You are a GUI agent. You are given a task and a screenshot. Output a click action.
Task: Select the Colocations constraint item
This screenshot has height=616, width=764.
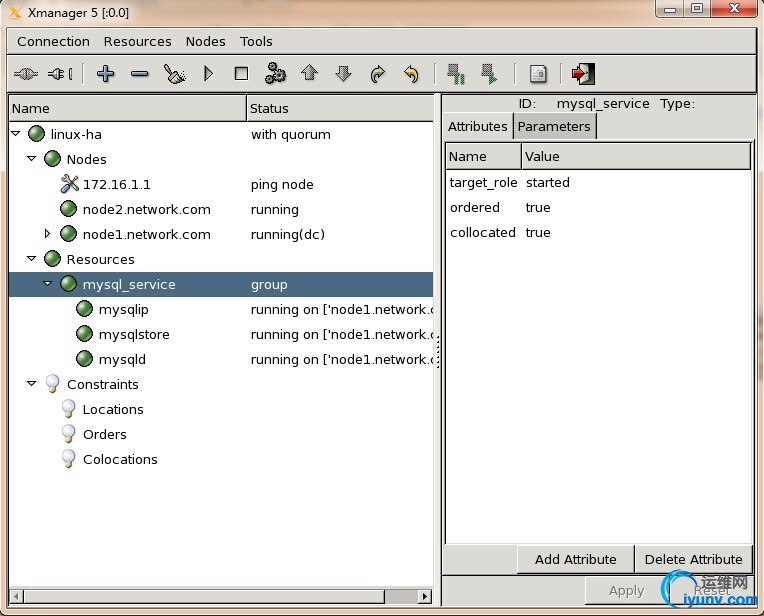coord(120,460)
